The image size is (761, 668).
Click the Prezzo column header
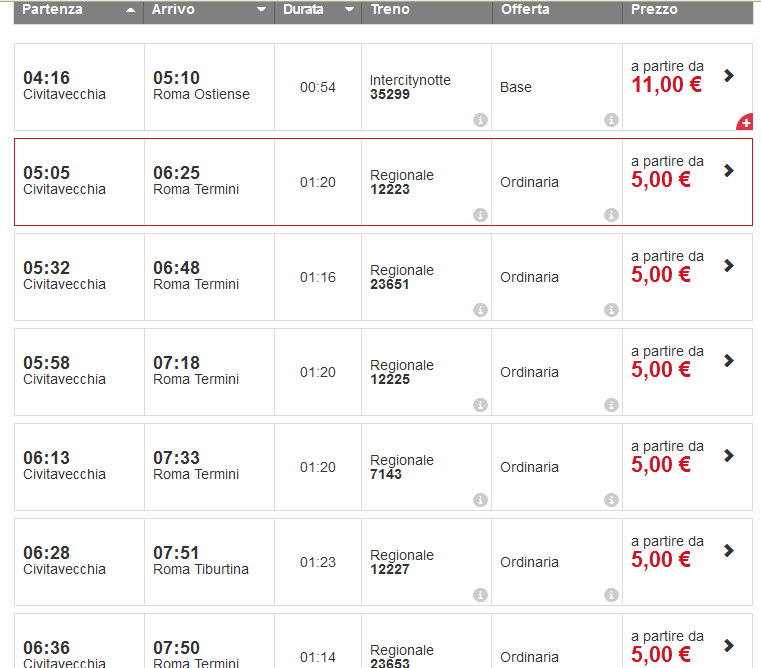coord(655,10)
